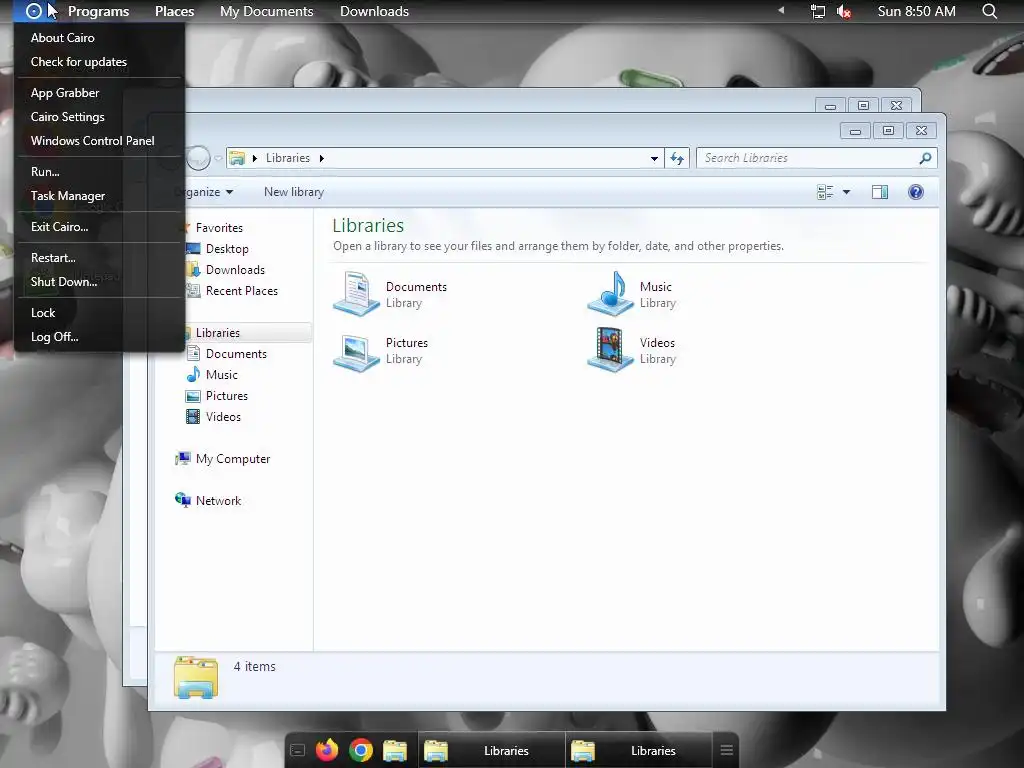The width and height of the screenshot is (1024, 768).
Task: Click New library toolbar button
Action: [294, 192]
